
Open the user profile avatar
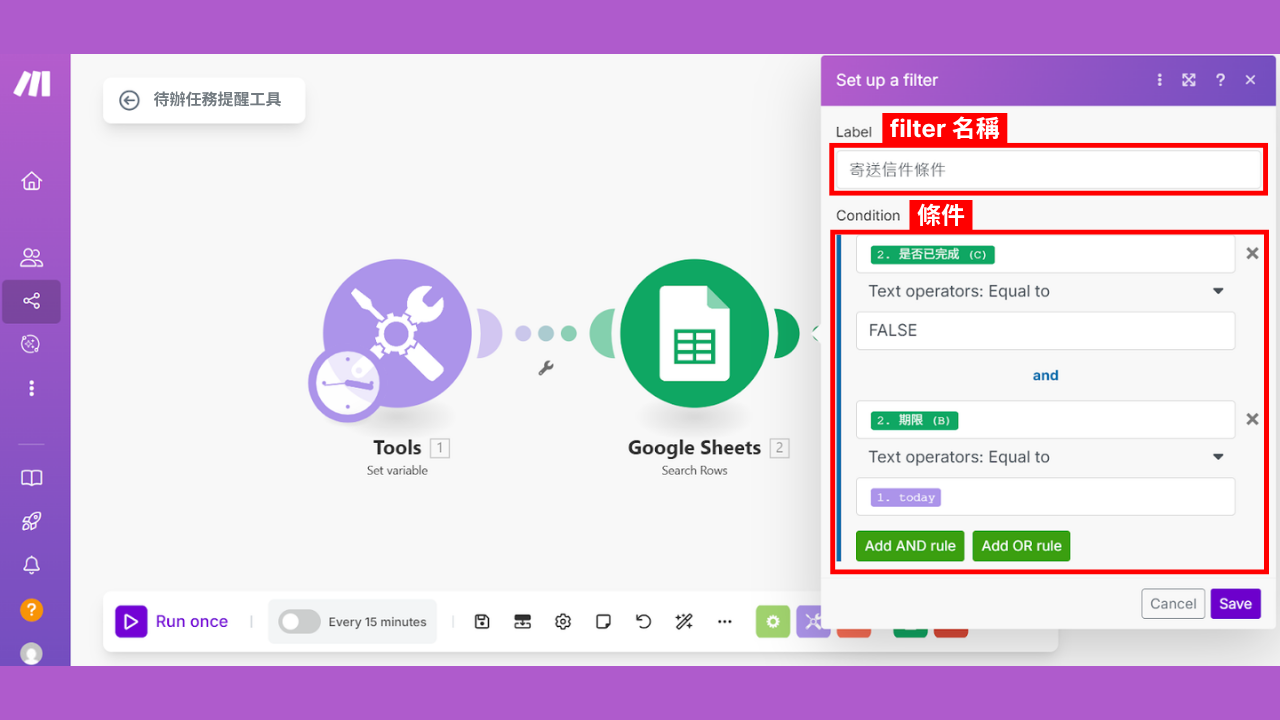point(32,653)
